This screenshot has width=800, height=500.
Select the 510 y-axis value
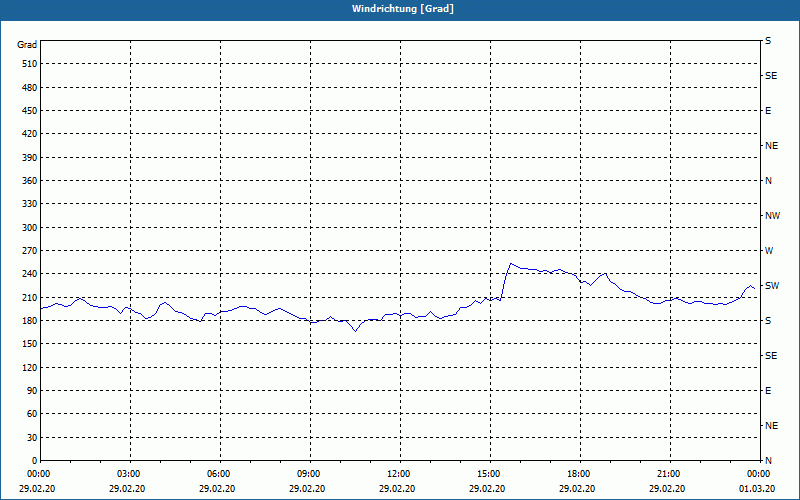click(x=29, y=64)
